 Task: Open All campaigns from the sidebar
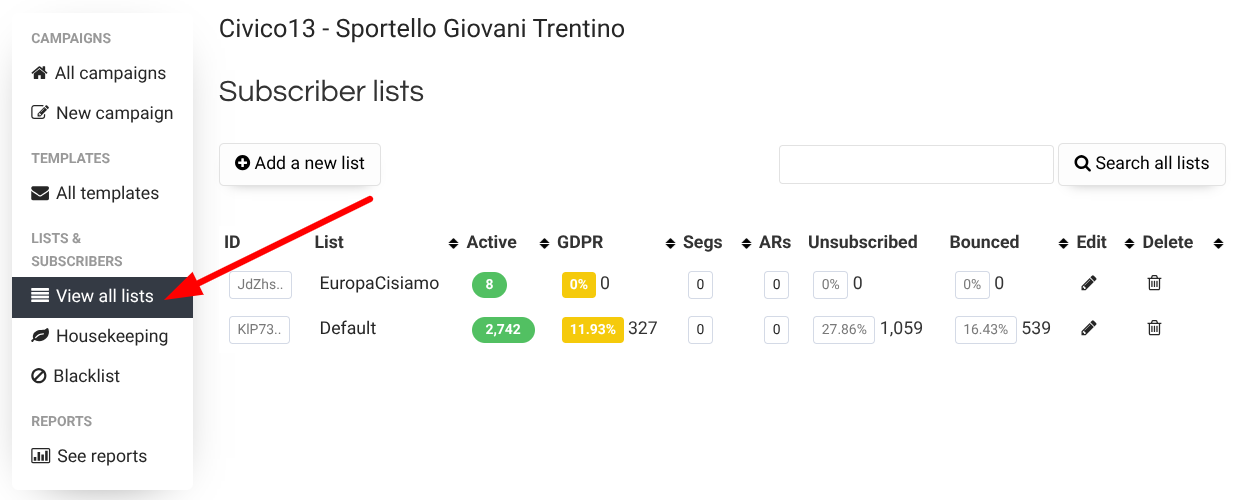tap(99, 73)
